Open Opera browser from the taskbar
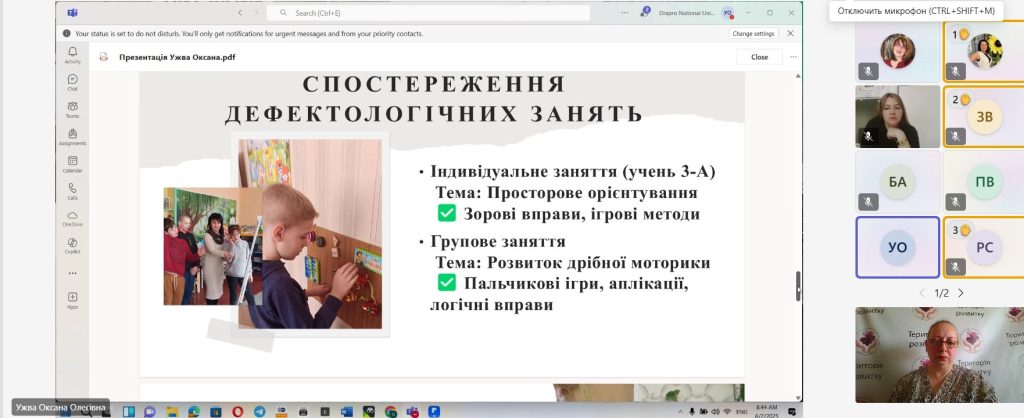The image size is (1024, 418). pos(238,411)
